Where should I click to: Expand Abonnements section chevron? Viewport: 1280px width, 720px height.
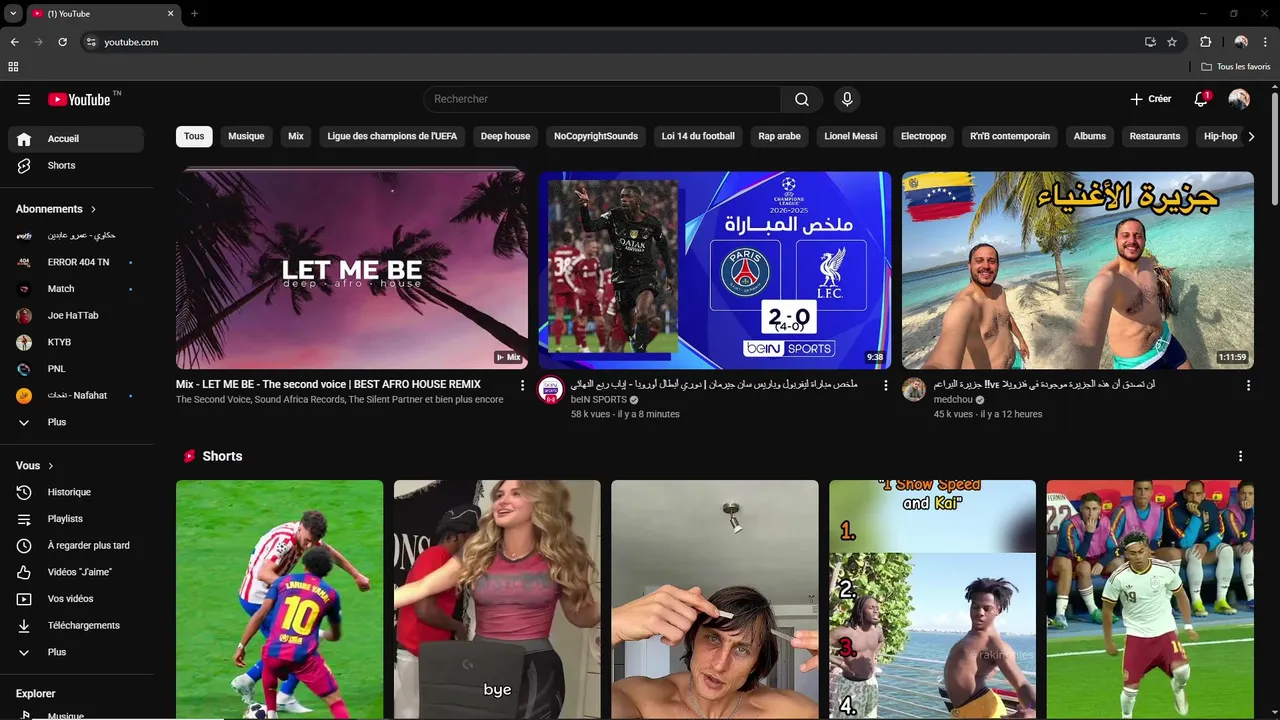pos(94,209)
